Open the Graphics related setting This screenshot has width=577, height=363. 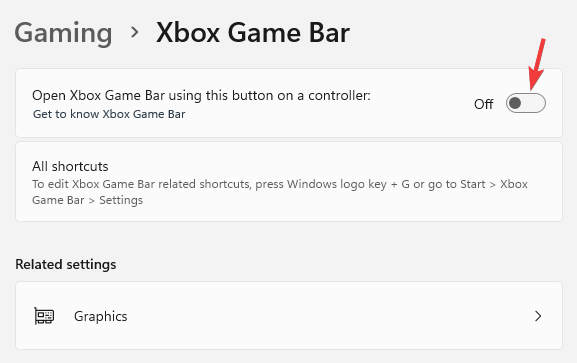click(288, 316)
